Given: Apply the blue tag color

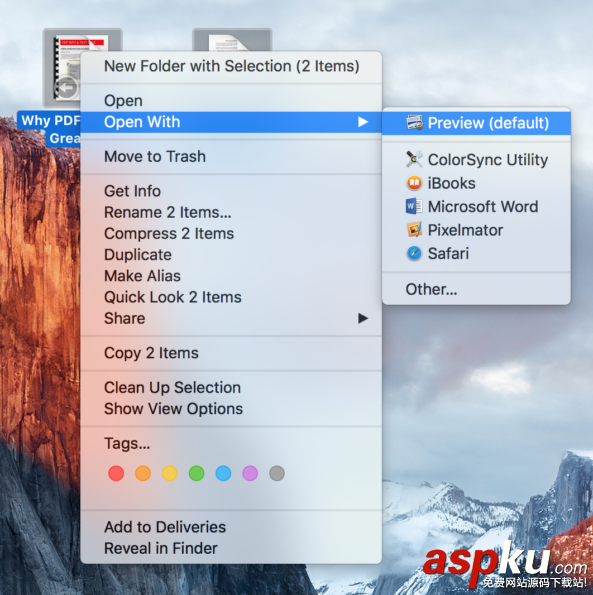Looking at the screenshot, I should coord(223,473).
